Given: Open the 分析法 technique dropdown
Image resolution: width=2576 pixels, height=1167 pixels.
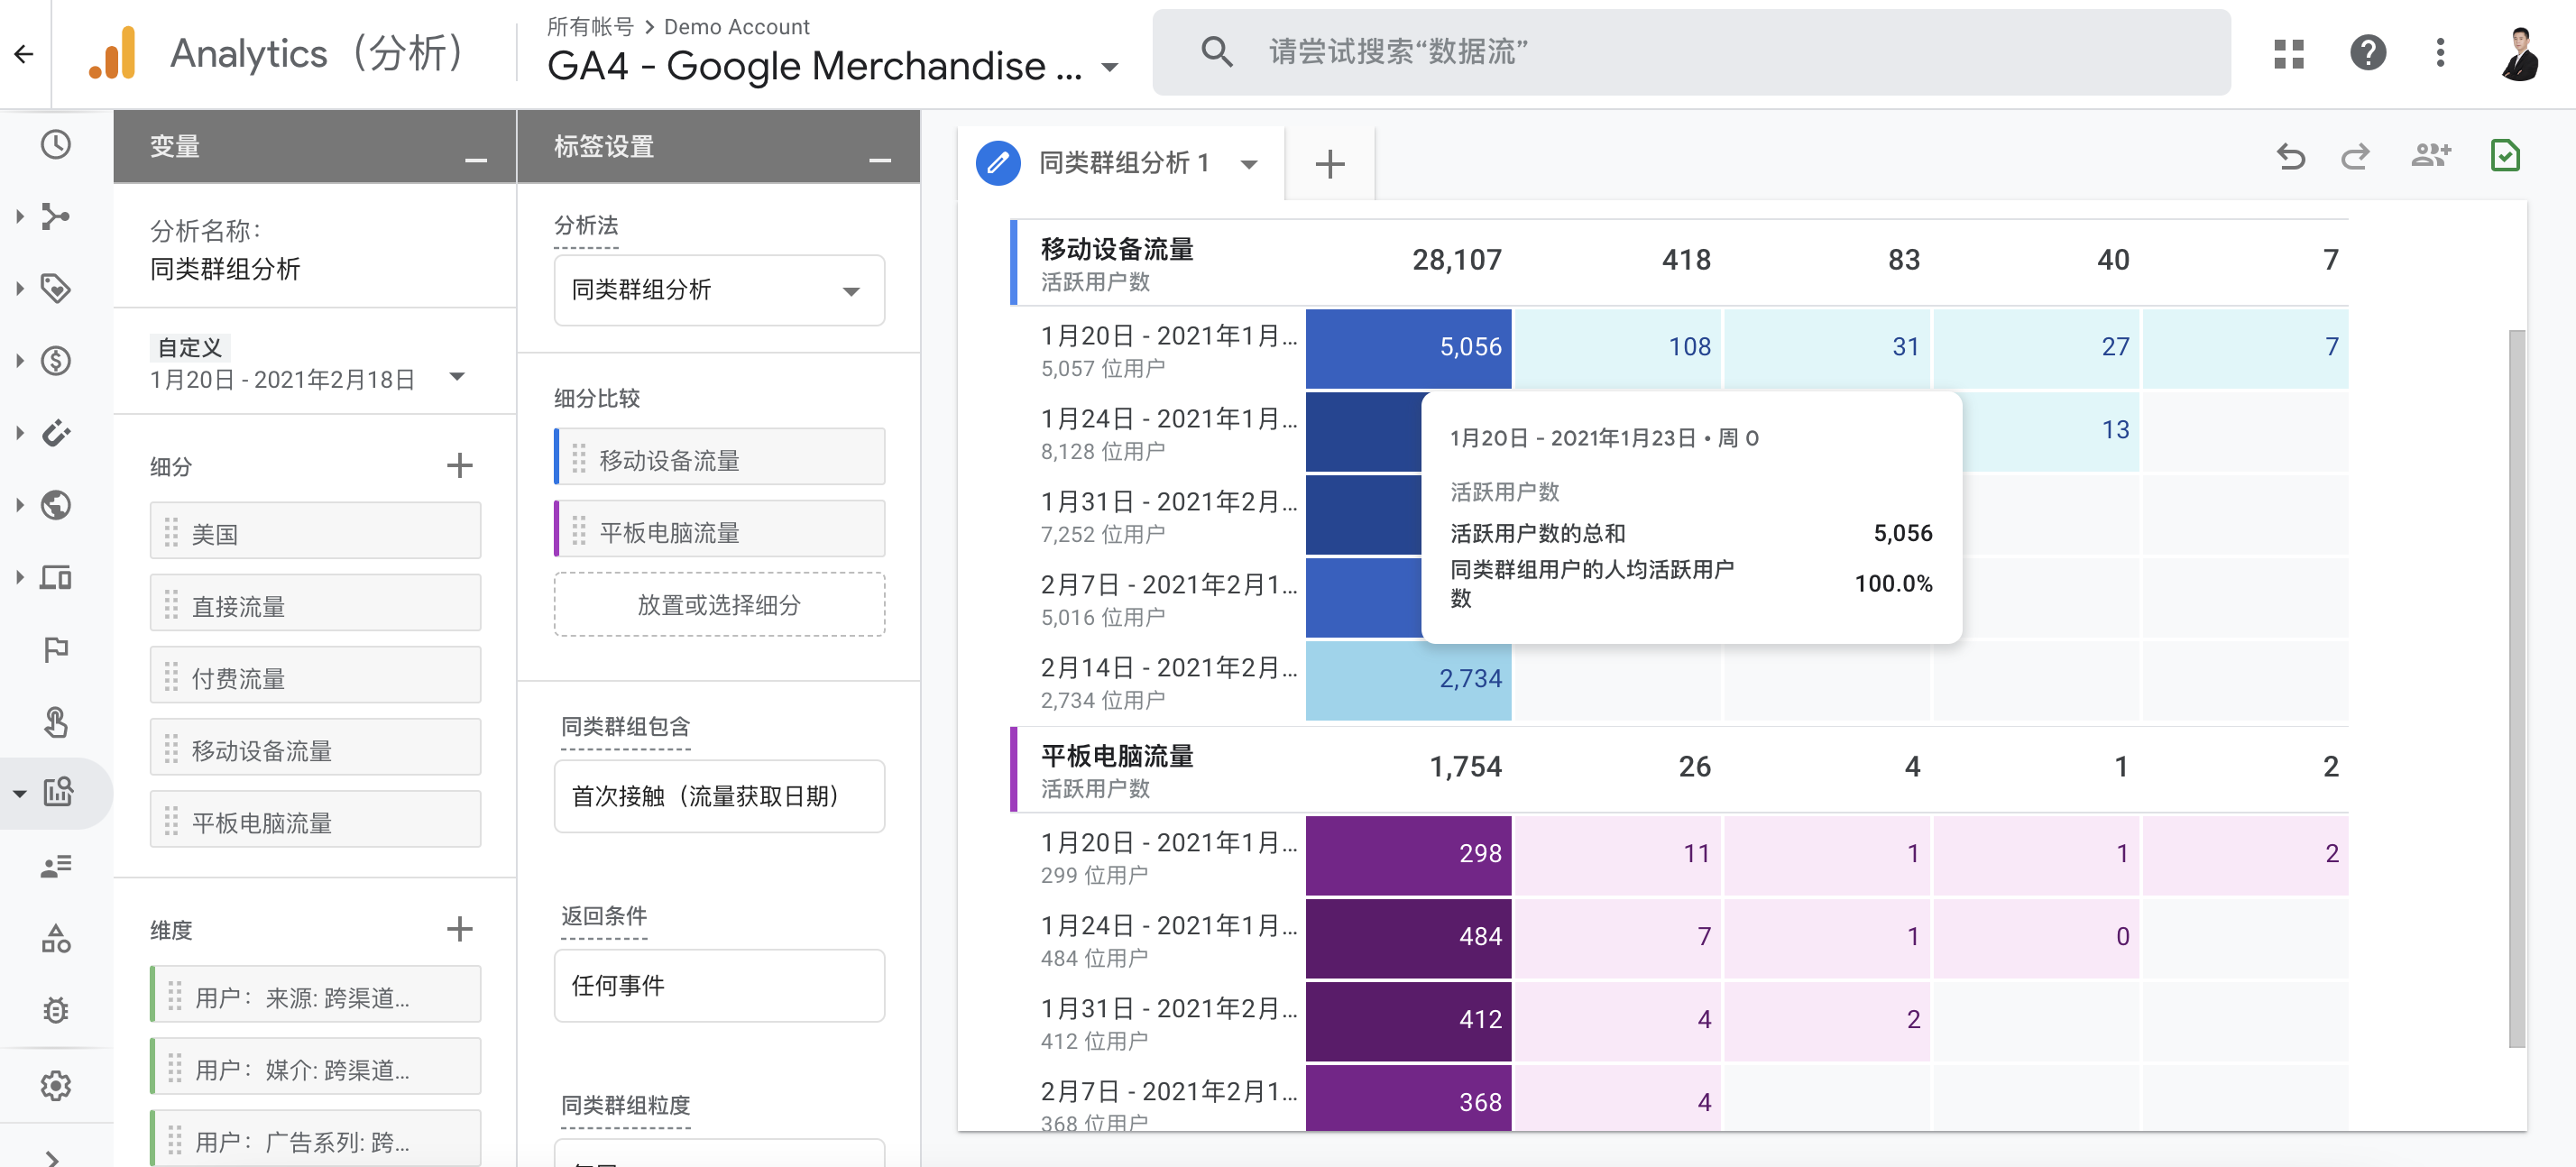Looking at the screenshot, I should [719, 291].
